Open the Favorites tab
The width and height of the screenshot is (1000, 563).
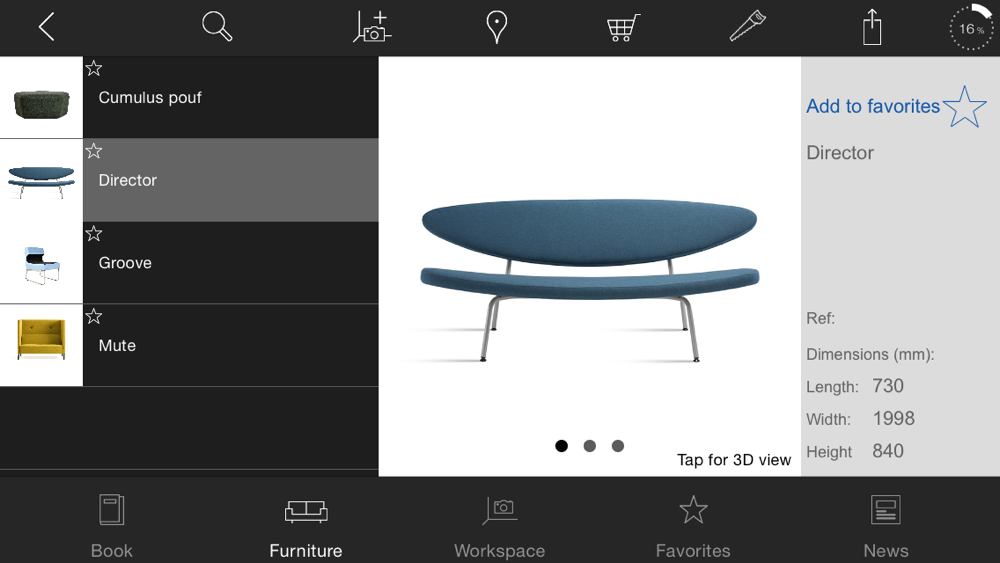[x=693, y=527]
